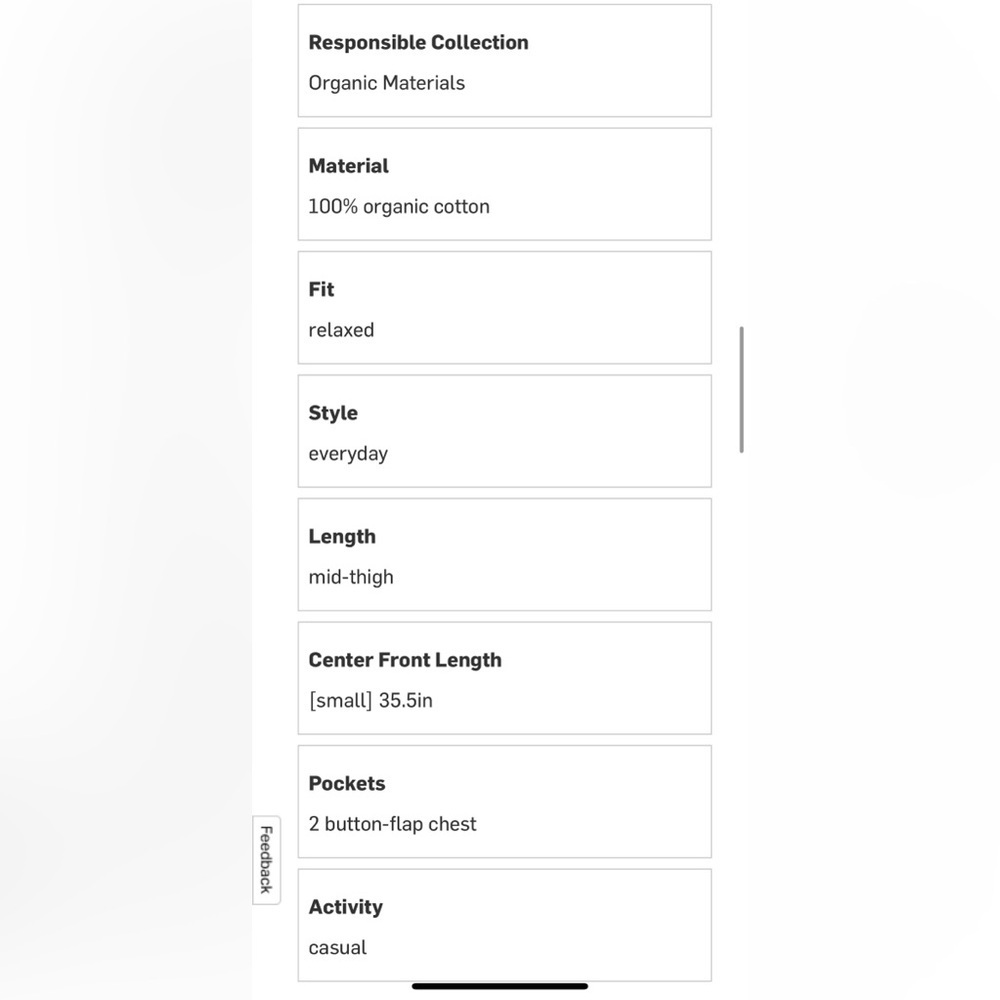Click the 100% organic cotton text
The height and width of the screenshot is (1000, 1000).
click(399, 207)
